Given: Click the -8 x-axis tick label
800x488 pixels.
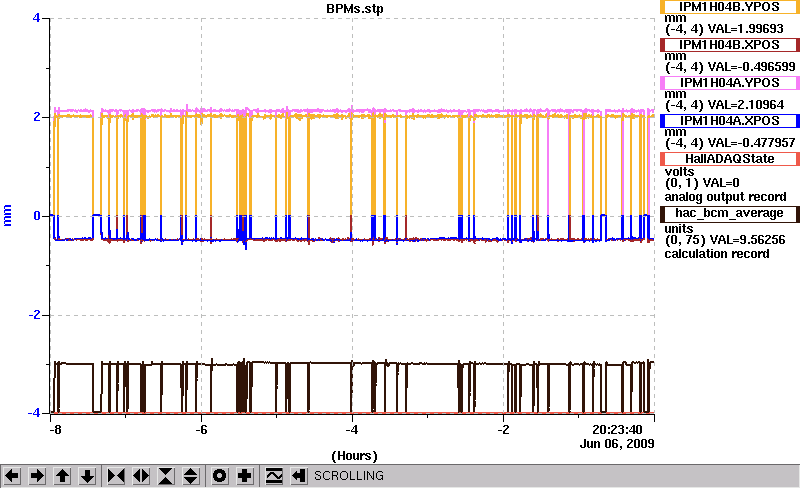Looking at the screenshot, I should (x=55, y=430).
